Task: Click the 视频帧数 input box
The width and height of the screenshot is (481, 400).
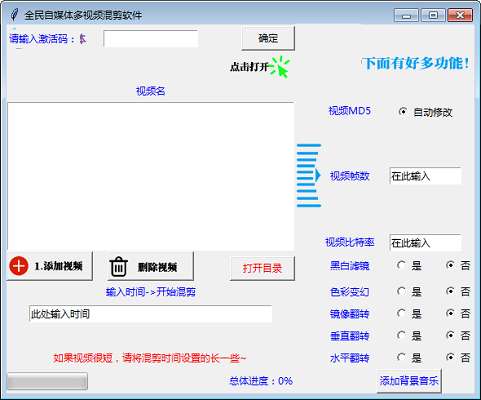Action: 425,176
